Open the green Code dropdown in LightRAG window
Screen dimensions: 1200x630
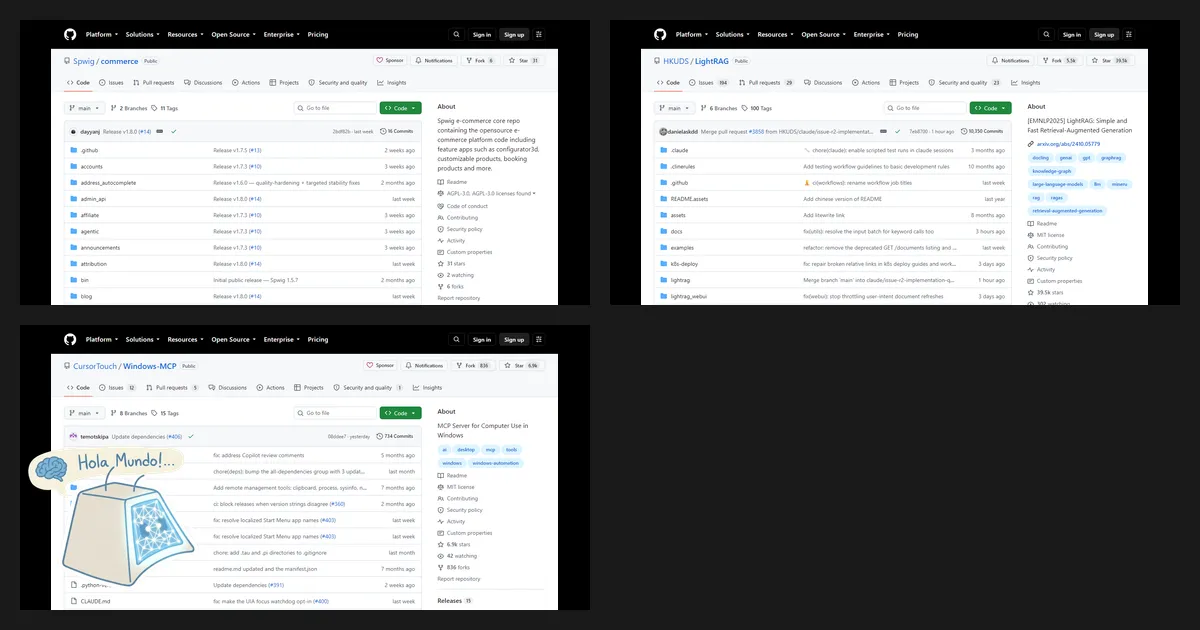point(990,108)
